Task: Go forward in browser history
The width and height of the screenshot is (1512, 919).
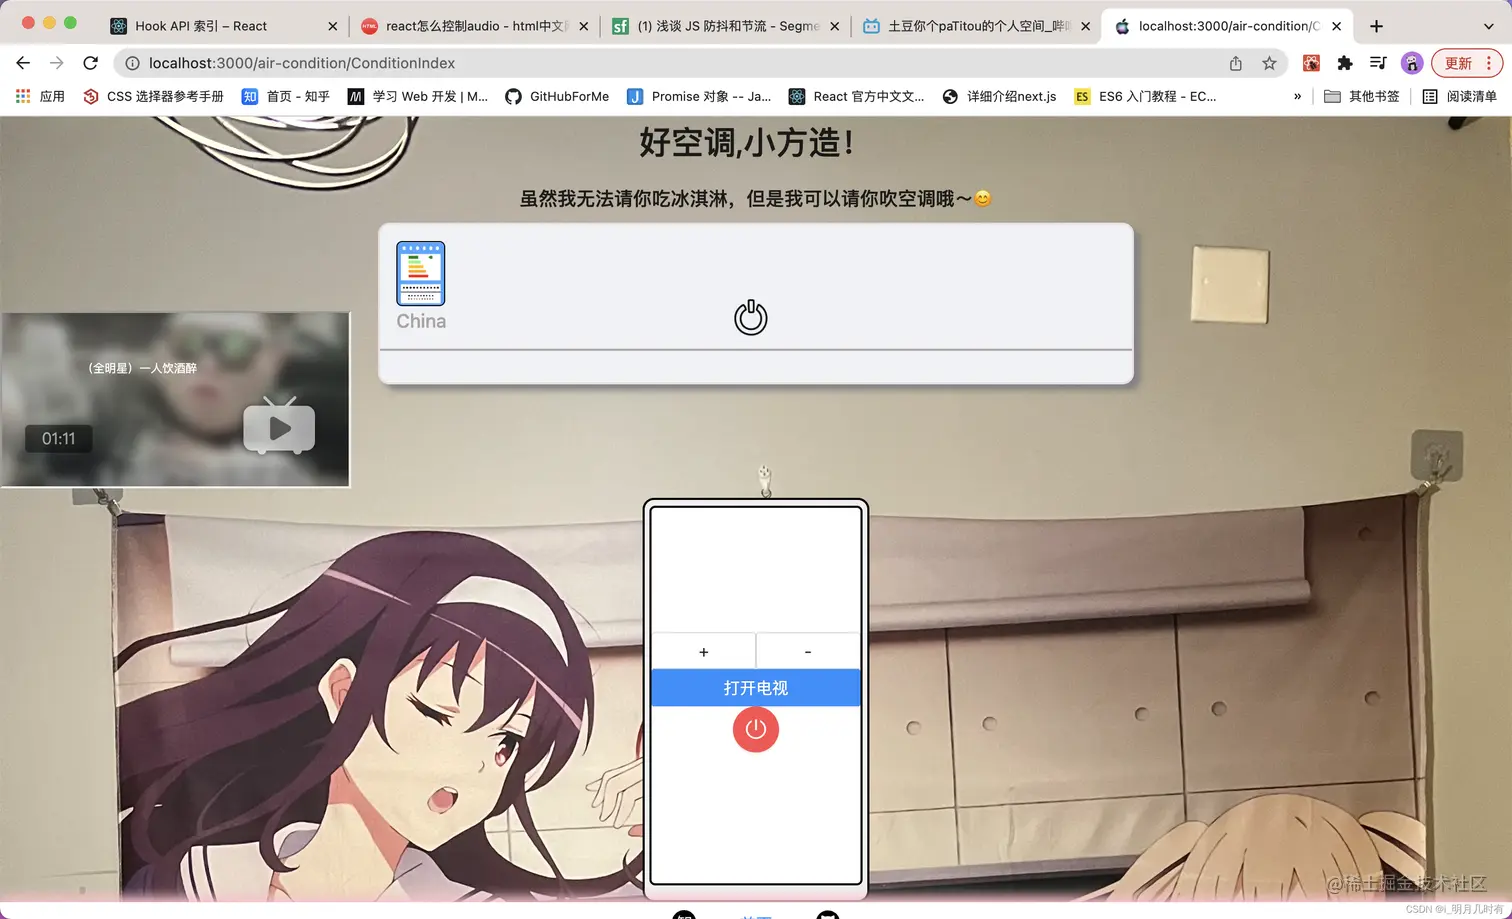Action: coord(56,63)
